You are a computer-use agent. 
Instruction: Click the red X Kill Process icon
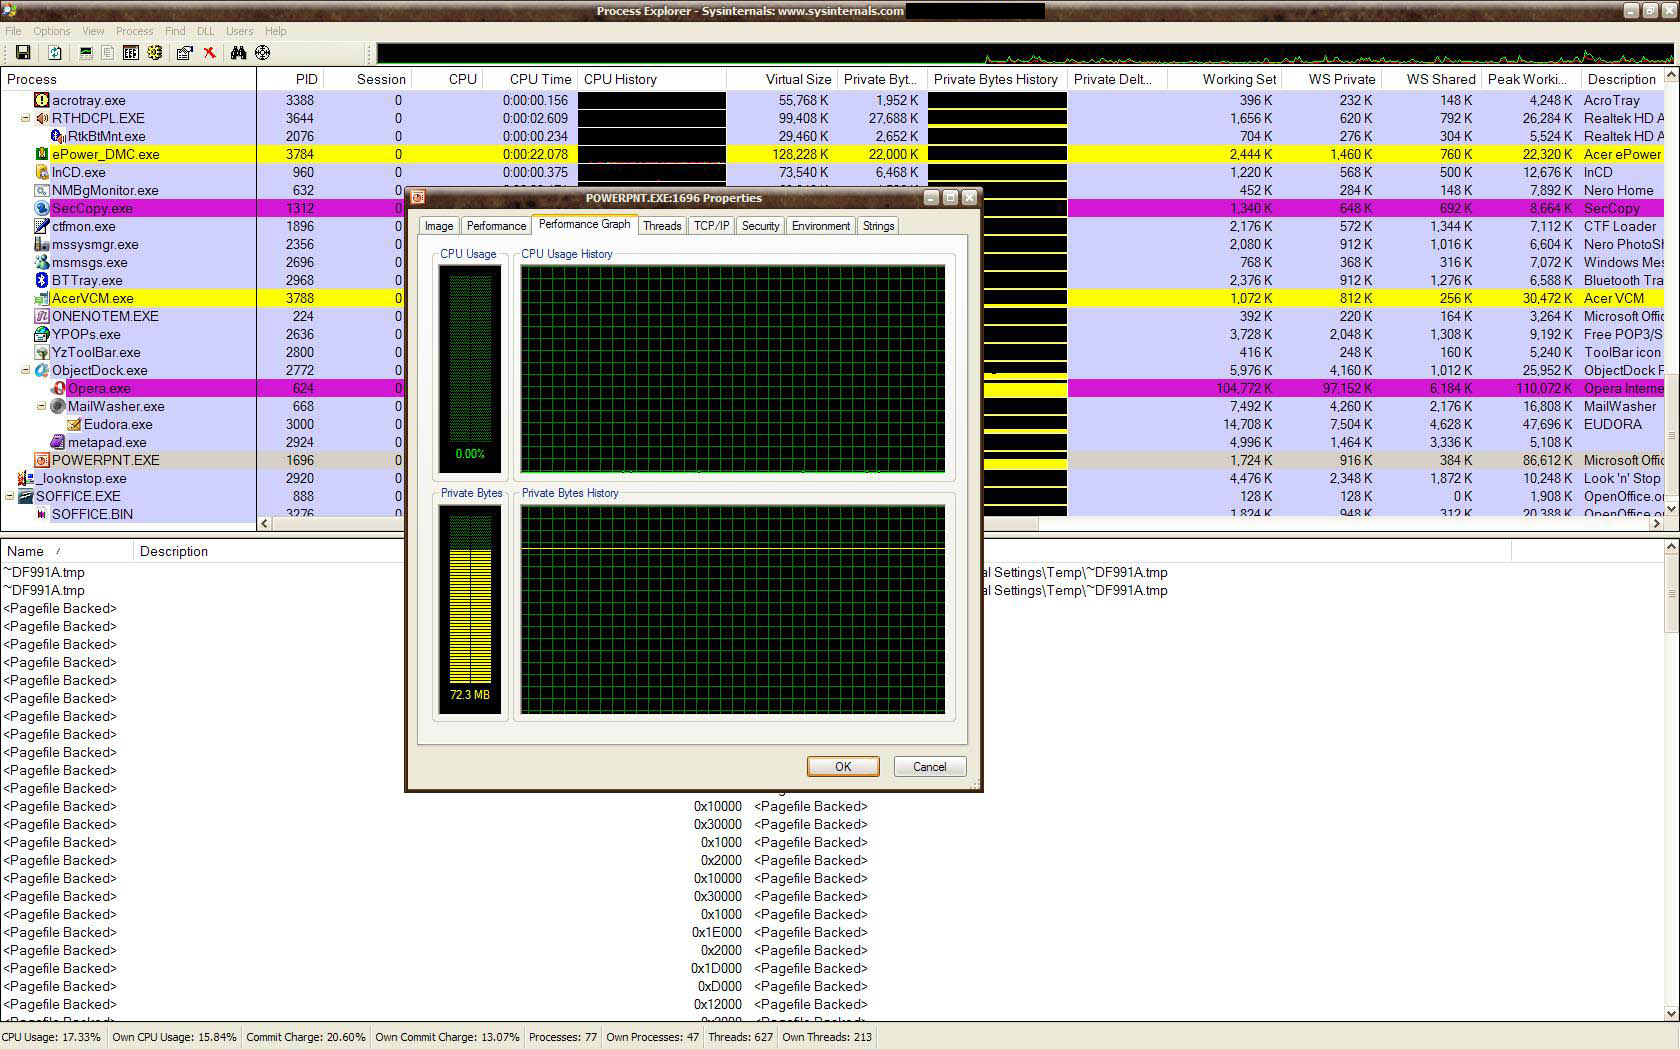[x=209, y=53]
